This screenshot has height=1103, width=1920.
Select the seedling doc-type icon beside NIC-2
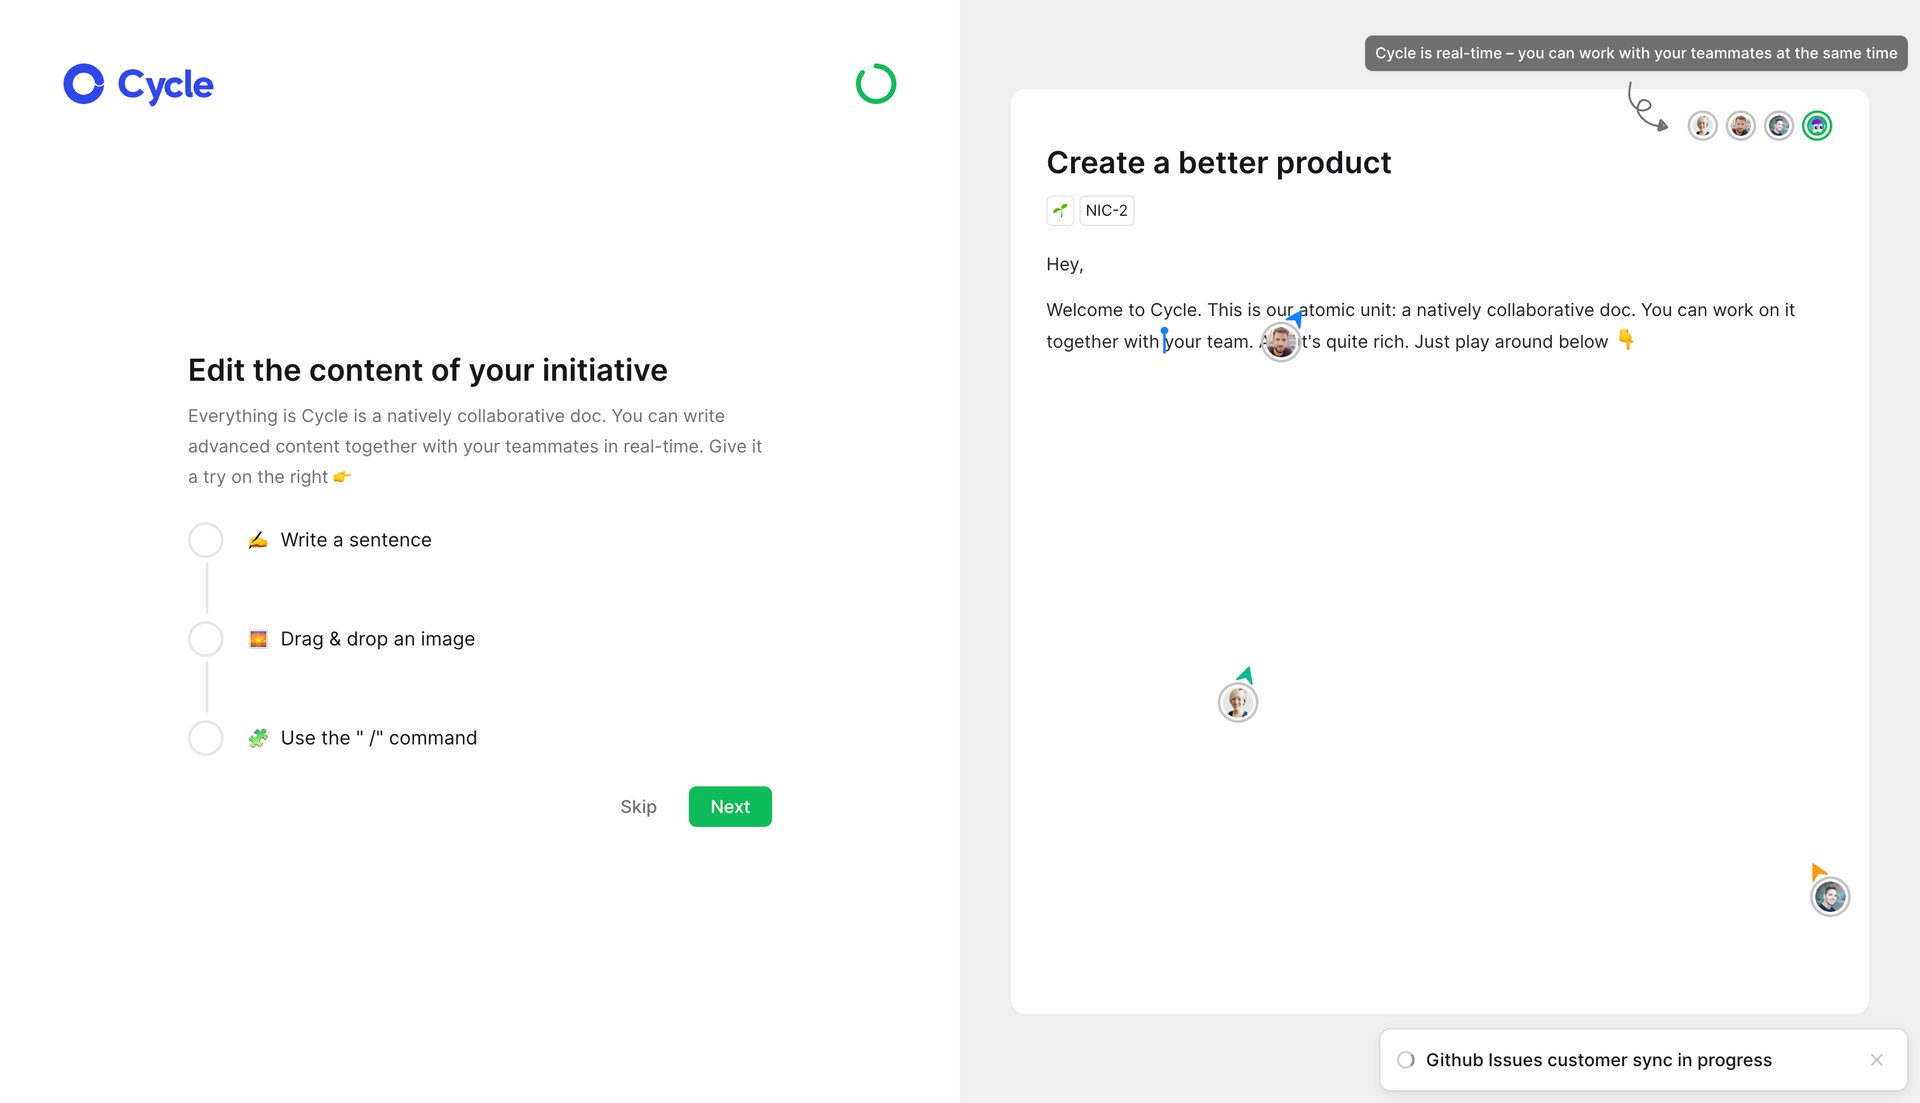(1060, 210)
